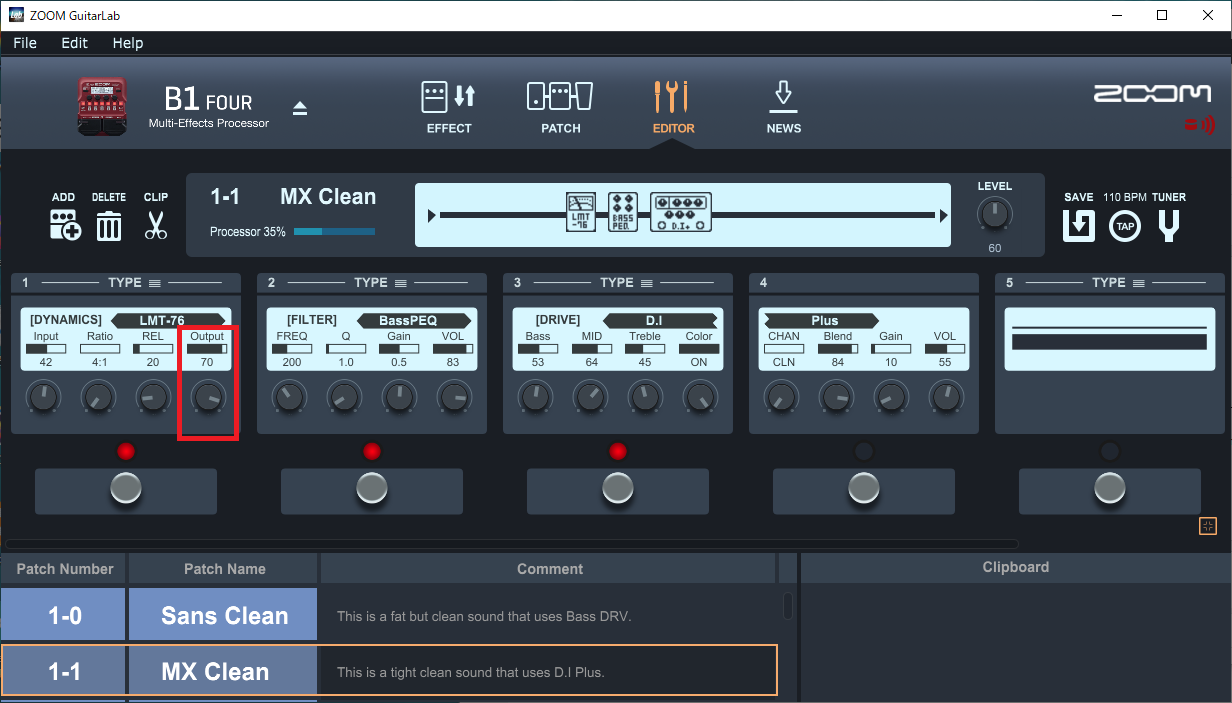This screenshot has width=1232, height=703.
Task: Click the Patch Name column header
Action: [224, 569]
